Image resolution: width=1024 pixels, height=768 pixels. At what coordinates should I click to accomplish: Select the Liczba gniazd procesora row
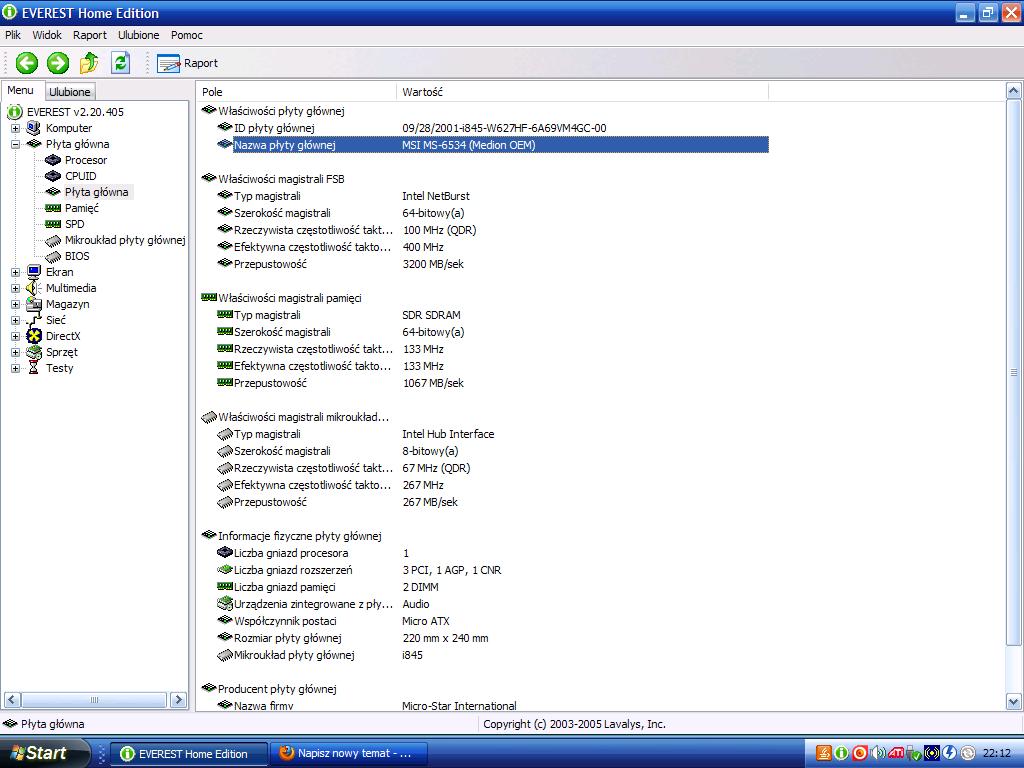[x=485, y=553]
